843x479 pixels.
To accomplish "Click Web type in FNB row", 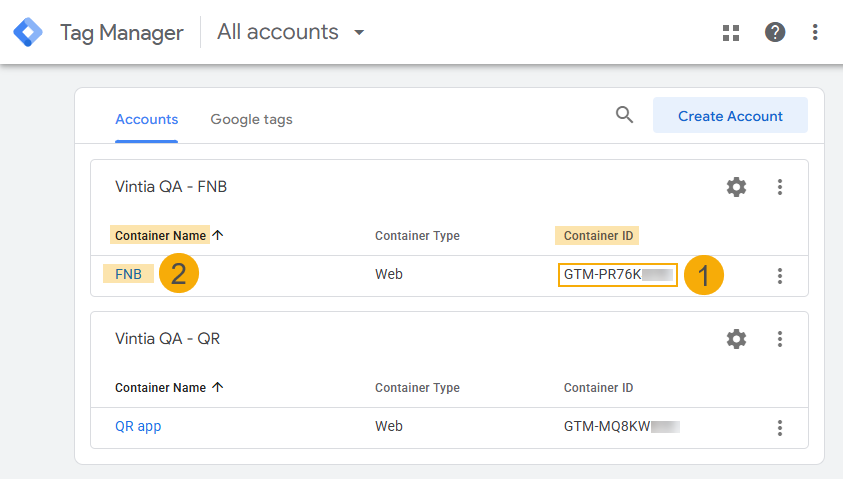I will click(389, 274).
